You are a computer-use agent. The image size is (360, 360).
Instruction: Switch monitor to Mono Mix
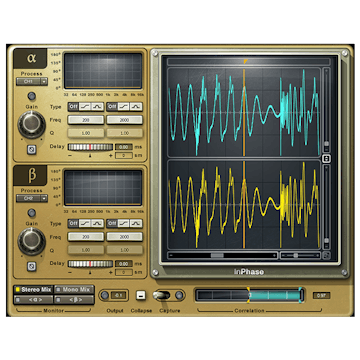click(x=74, y=289)
